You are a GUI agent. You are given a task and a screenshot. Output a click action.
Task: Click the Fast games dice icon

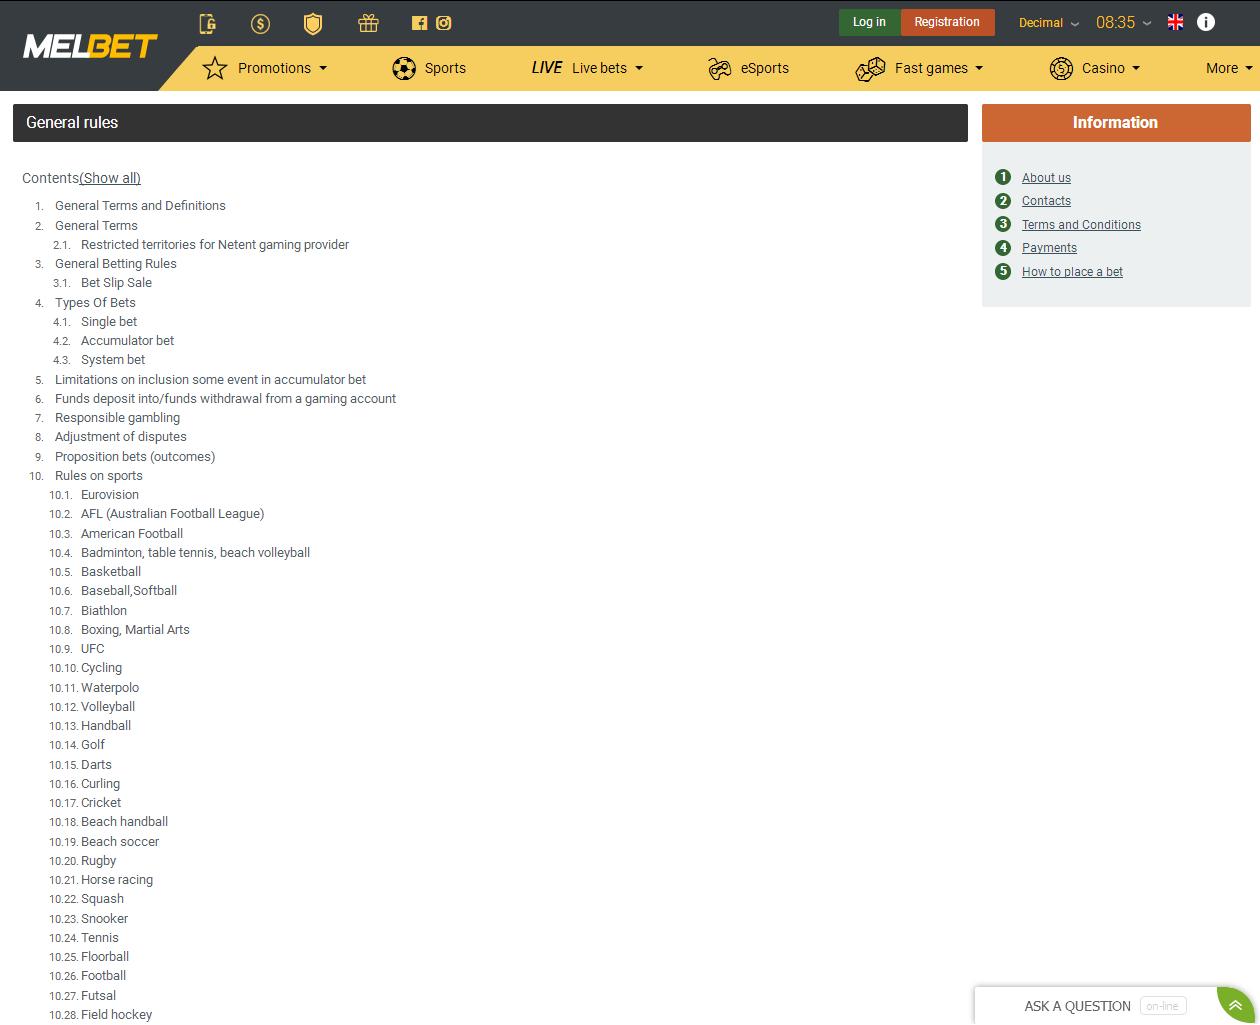[x=870, y=68]
